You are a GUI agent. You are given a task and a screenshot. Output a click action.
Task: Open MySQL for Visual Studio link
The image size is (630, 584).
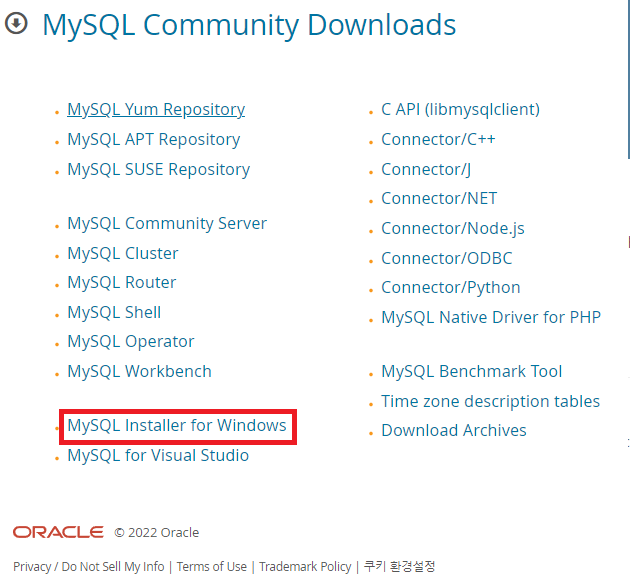(x=158, y=455)
